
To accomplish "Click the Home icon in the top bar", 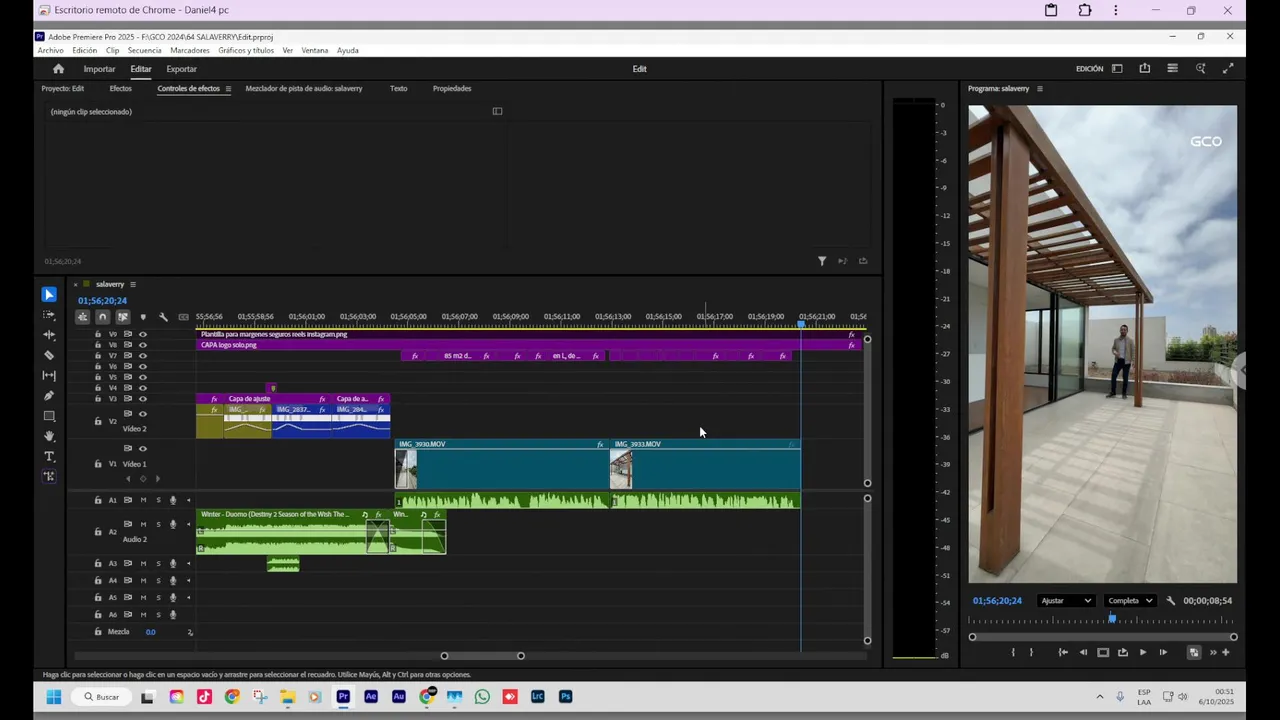I will point(58,69).
